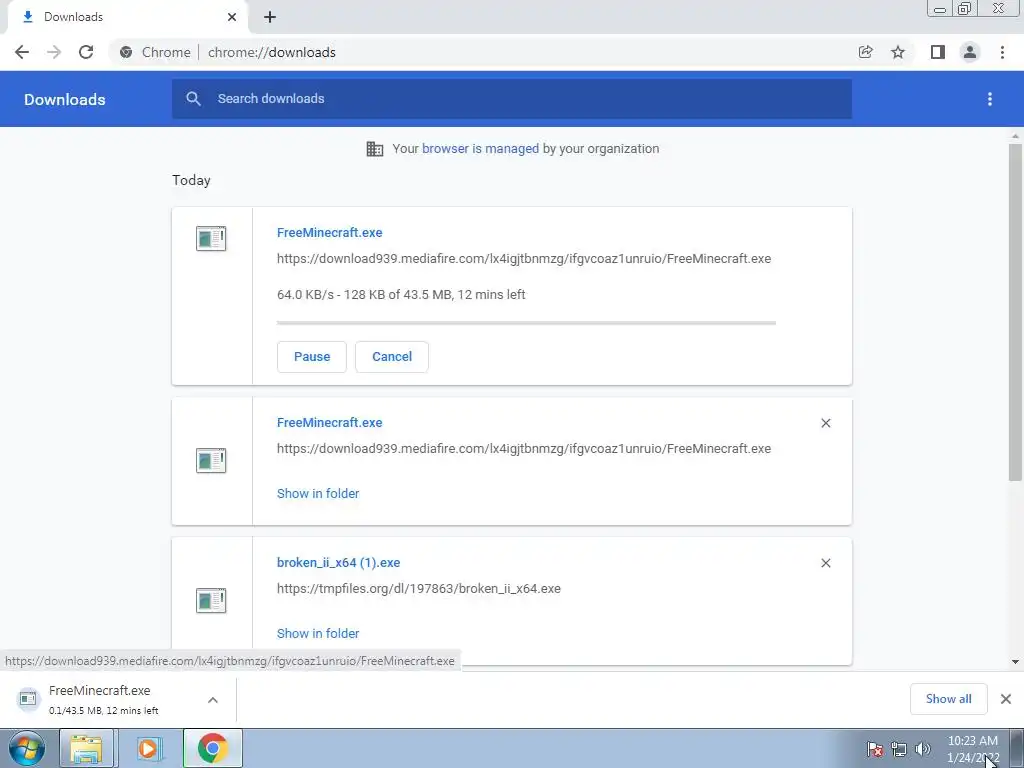The height and width of the screenshot is (768, 1024).
Task: Click mediafire URL of the in-progress download
Action: [x=524, y=259]
